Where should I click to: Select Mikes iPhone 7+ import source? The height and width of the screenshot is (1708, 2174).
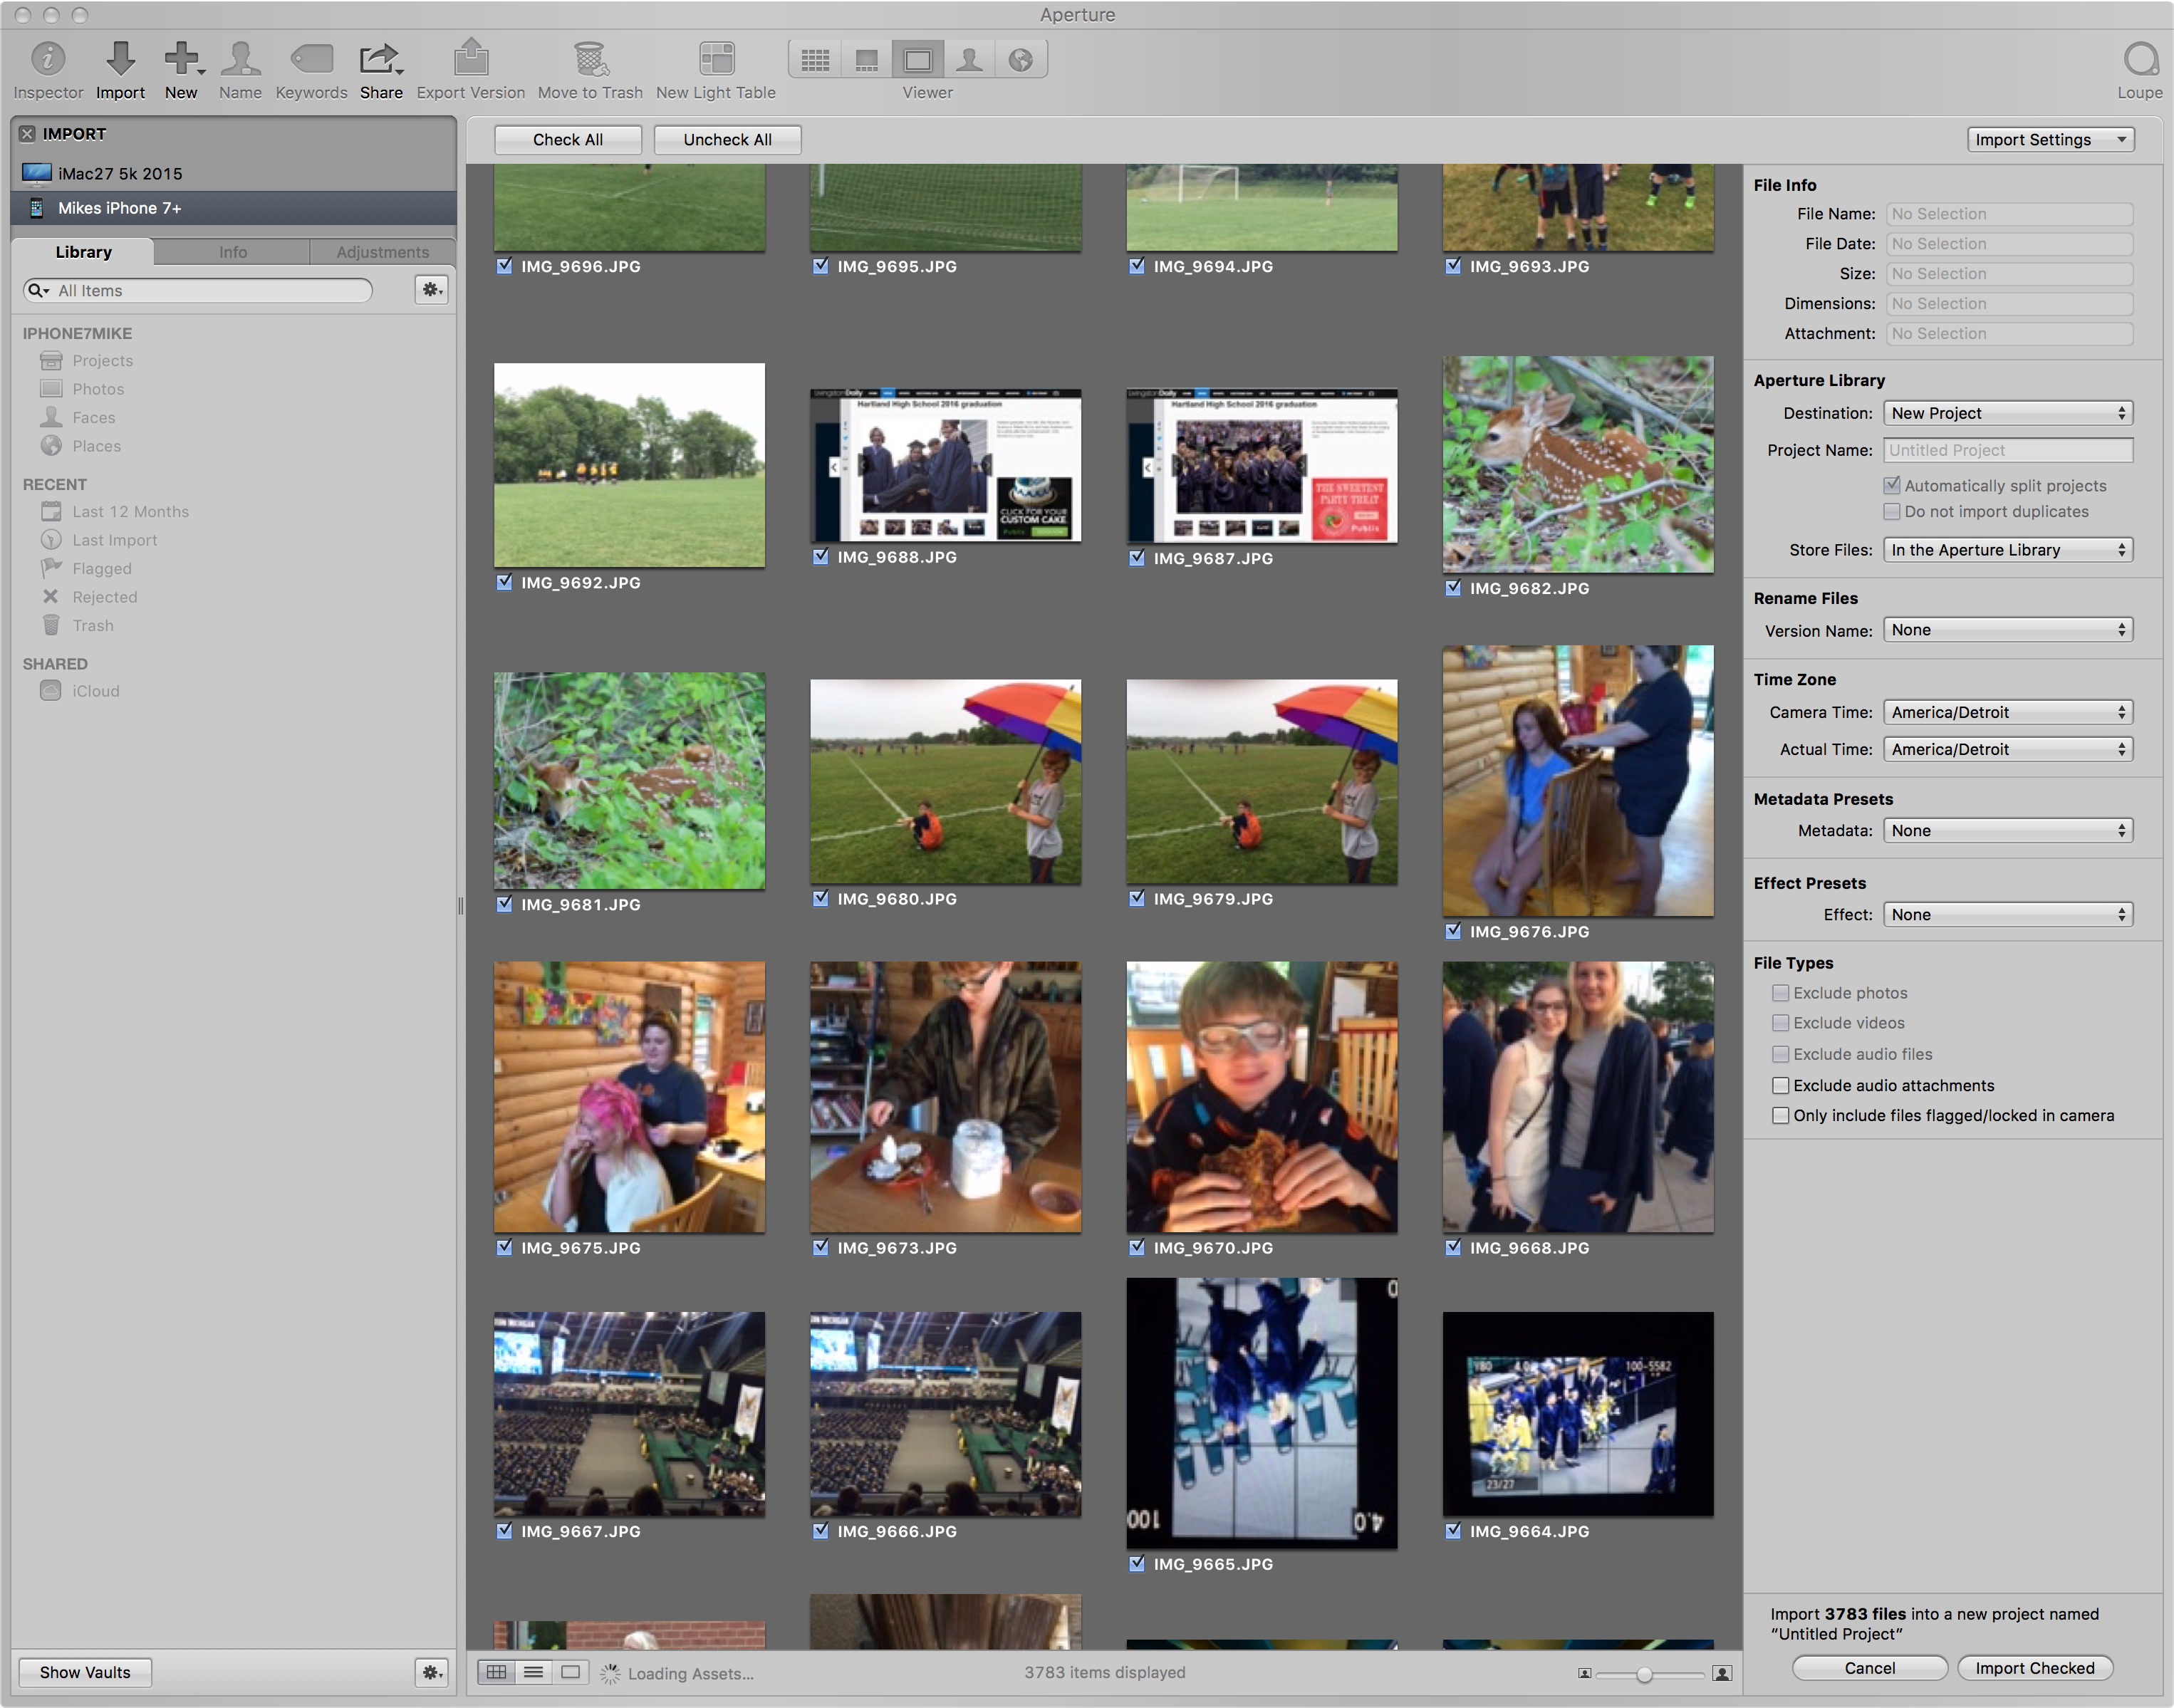120,208
